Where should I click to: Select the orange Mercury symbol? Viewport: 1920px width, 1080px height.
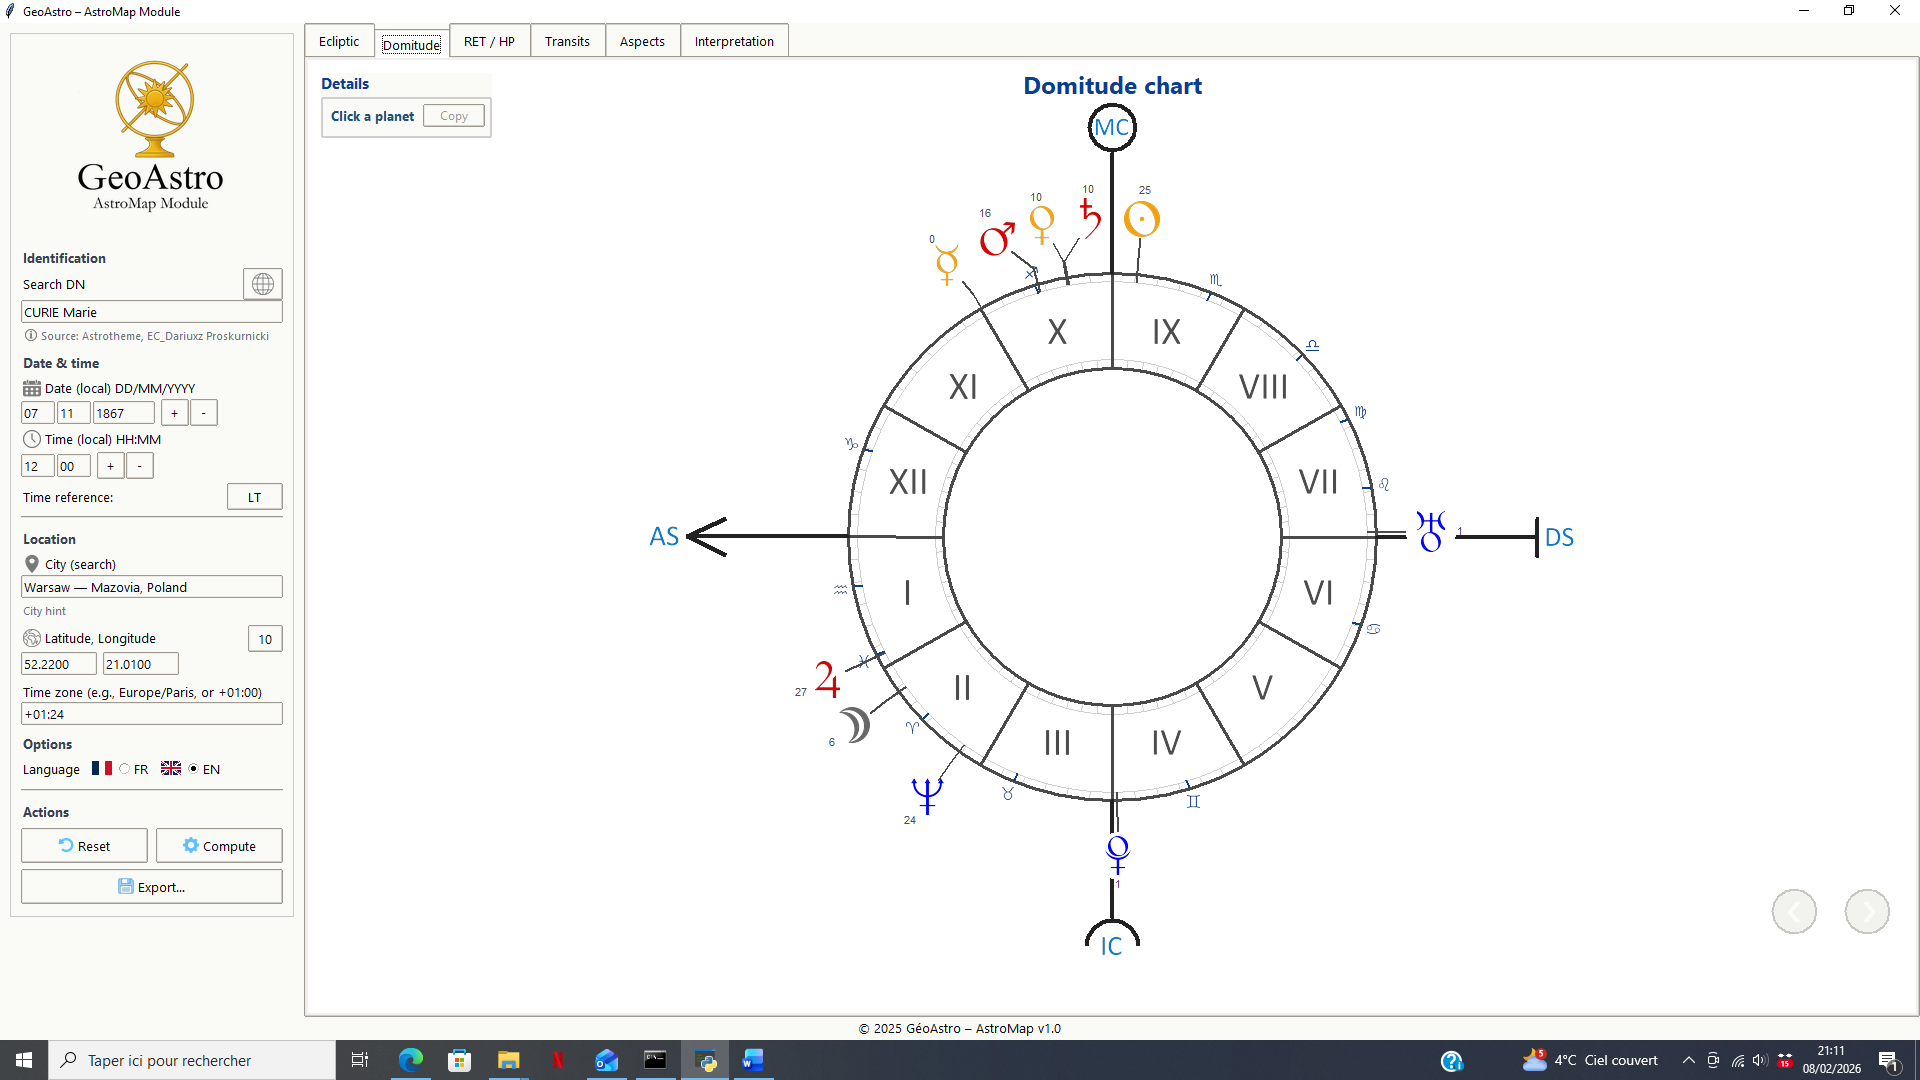pos(946,265)
